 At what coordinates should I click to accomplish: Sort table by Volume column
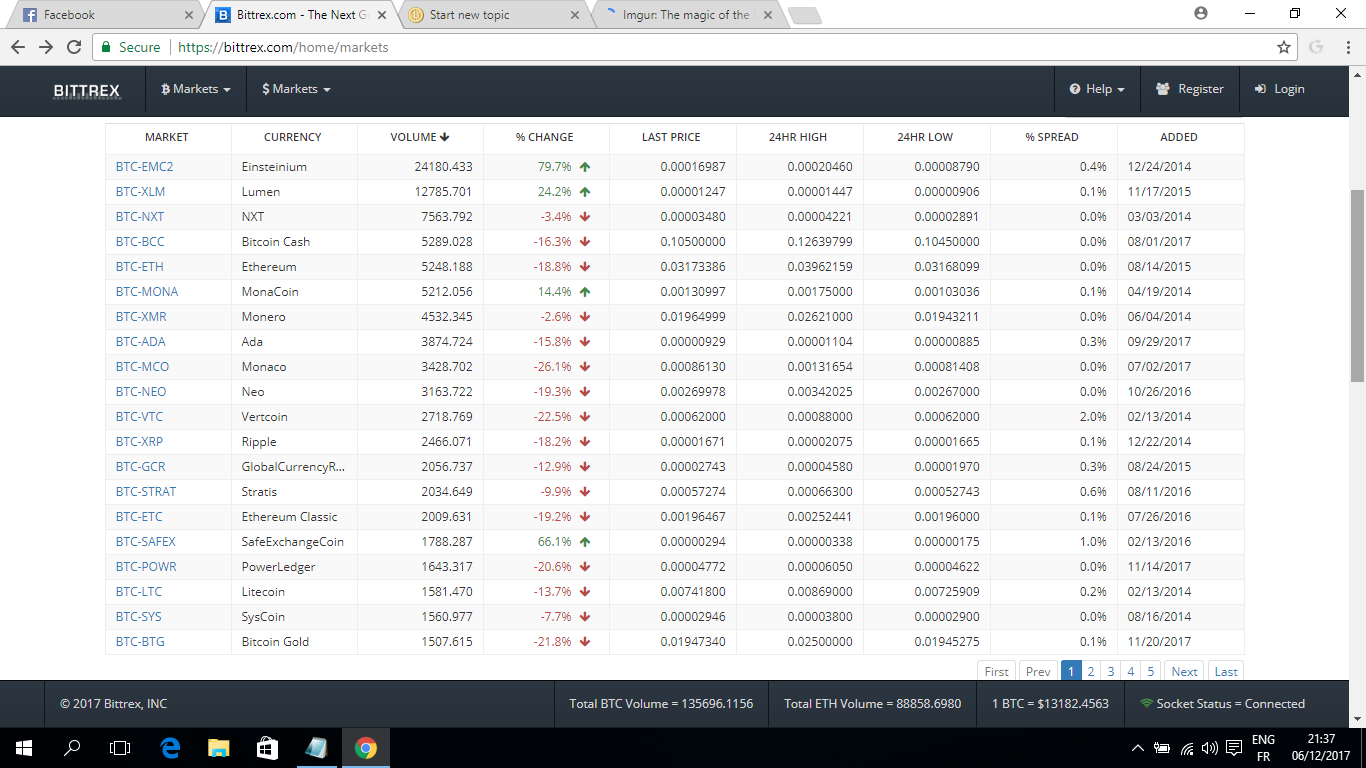tap(420, 137)
